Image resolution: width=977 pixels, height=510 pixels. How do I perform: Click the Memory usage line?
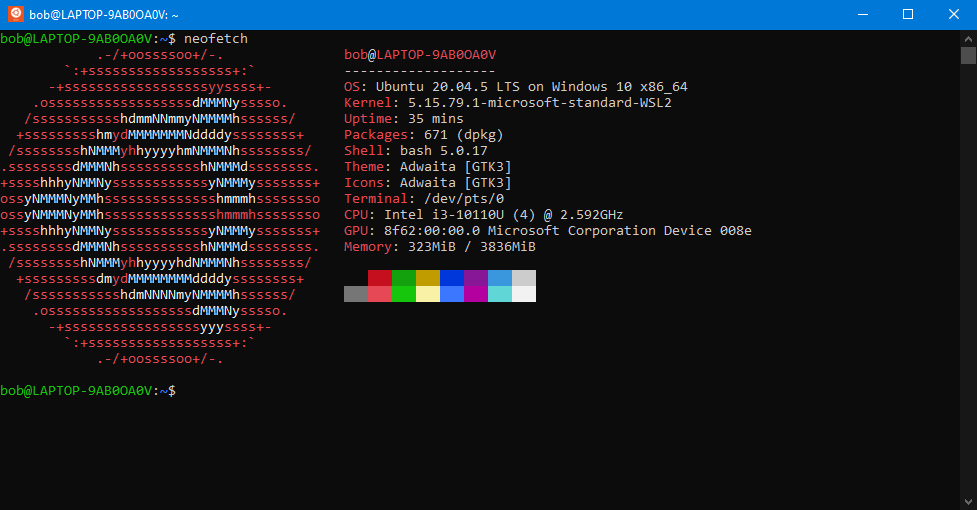pos(440,247)
